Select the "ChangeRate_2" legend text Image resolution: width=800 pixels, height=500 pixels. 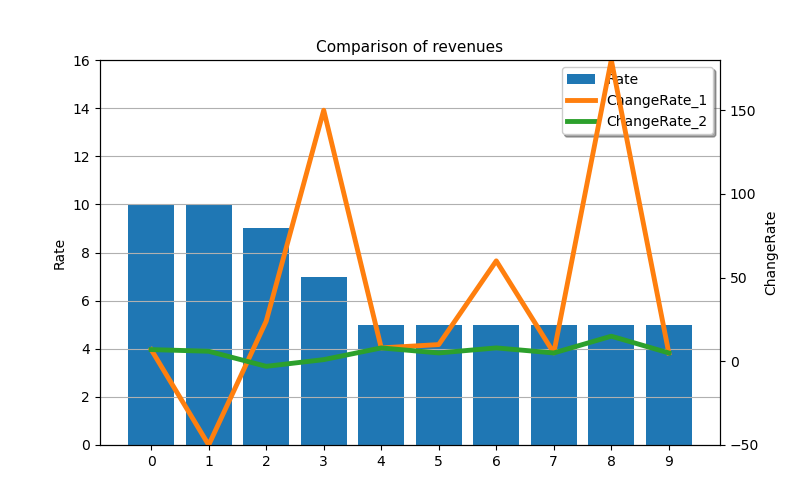(657, 121)
